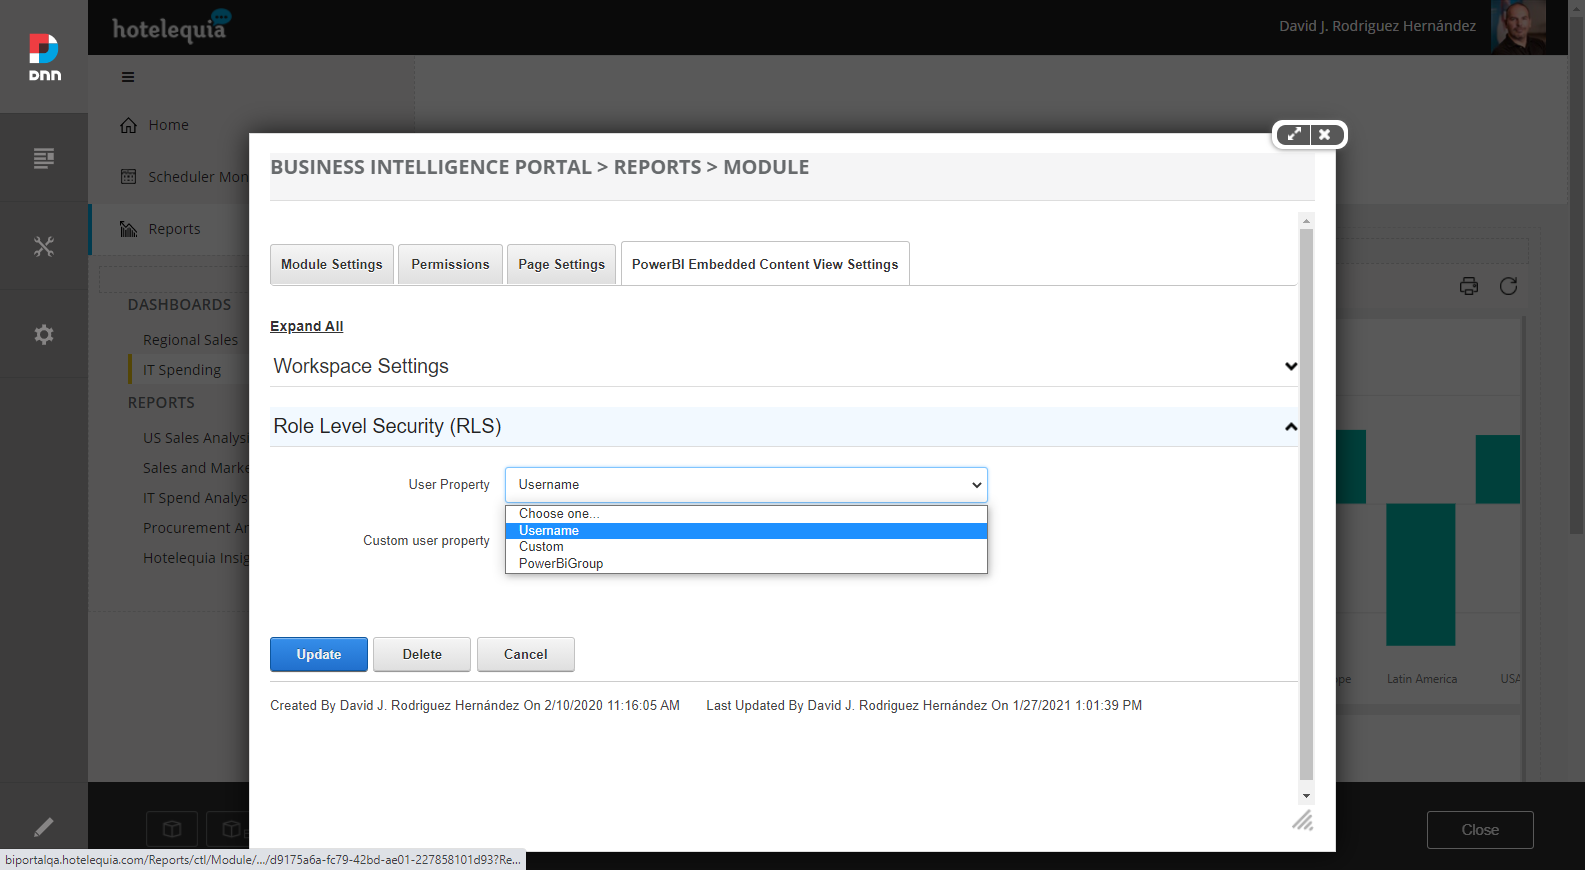Open IT Spend Analysis report

pyautogui.click(x=195, y=498)
